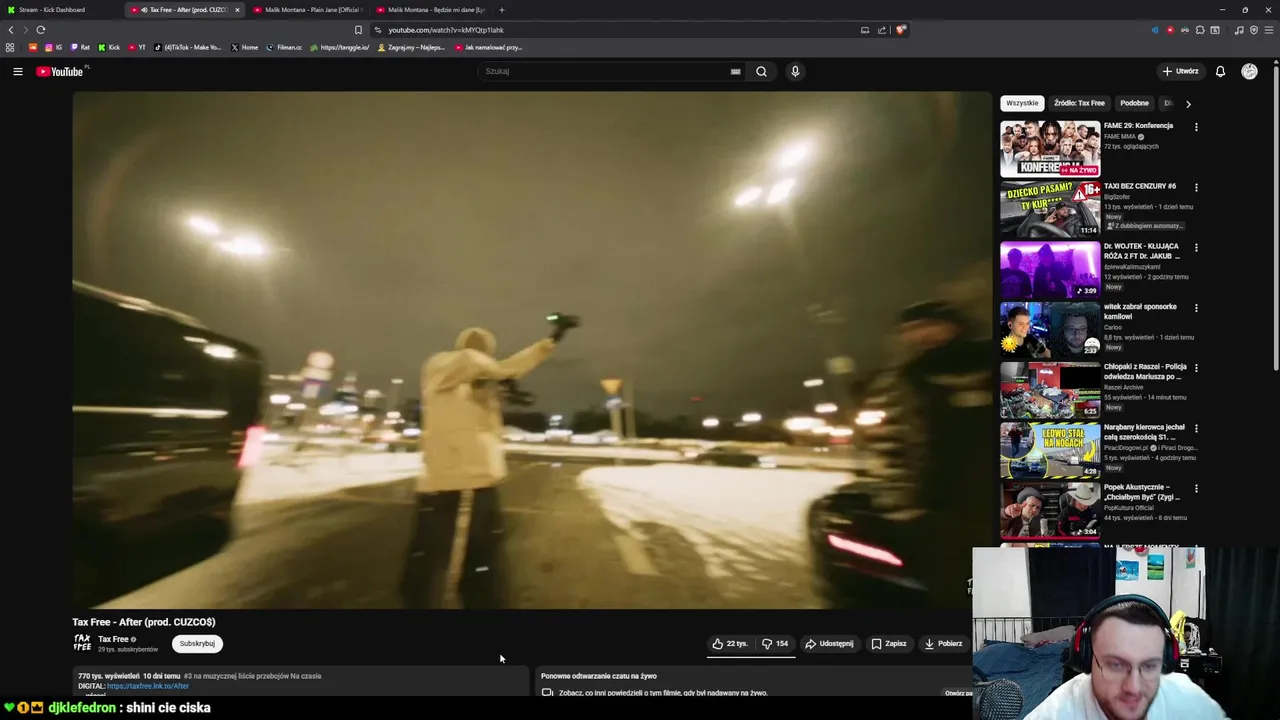Click the music note icon in the browser toolbar
1280x720 pixels.
tap(1239, 30)
